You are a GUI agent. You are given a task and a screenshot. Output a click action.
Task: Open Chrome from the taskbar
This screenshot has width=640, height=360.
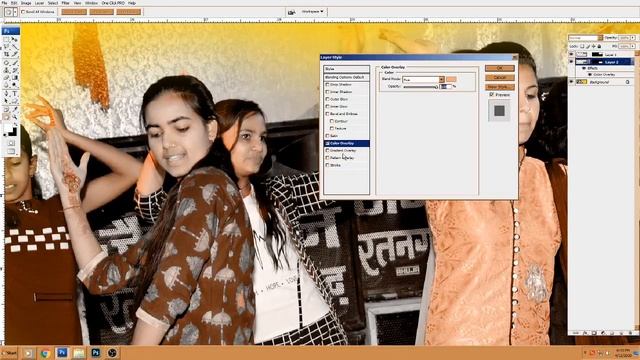pos(45,353)
